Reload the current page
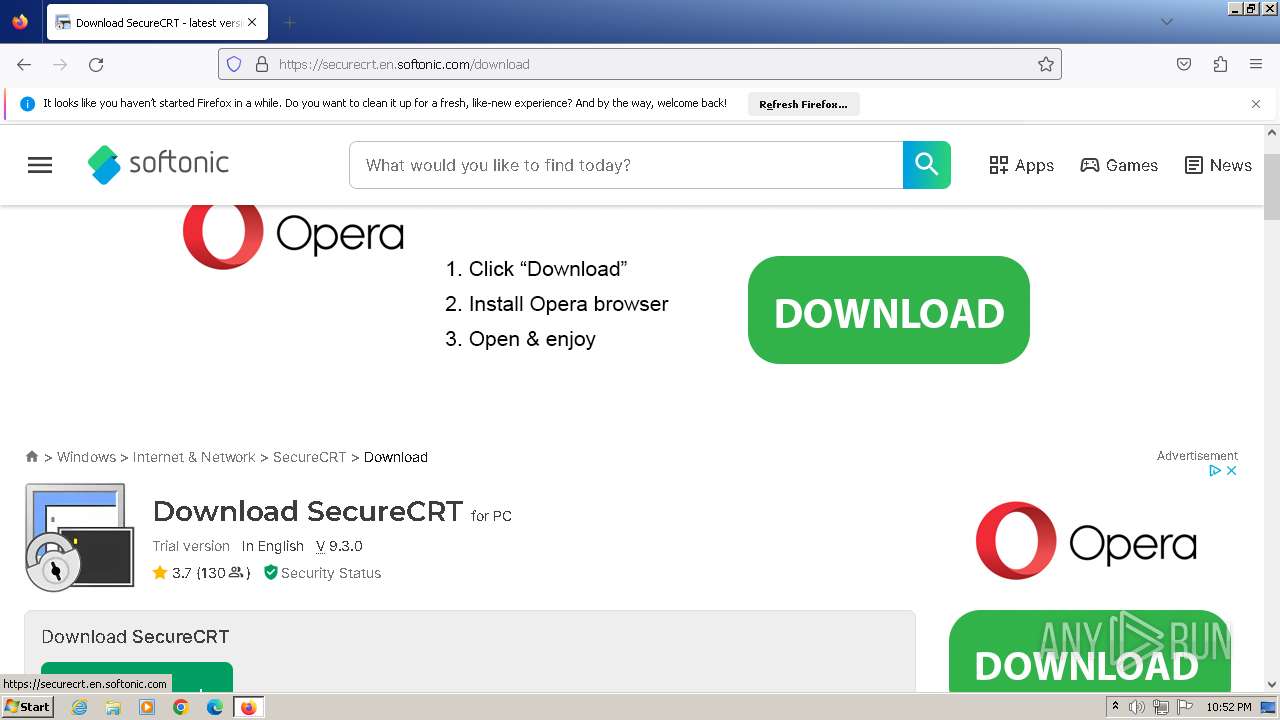 96,64
